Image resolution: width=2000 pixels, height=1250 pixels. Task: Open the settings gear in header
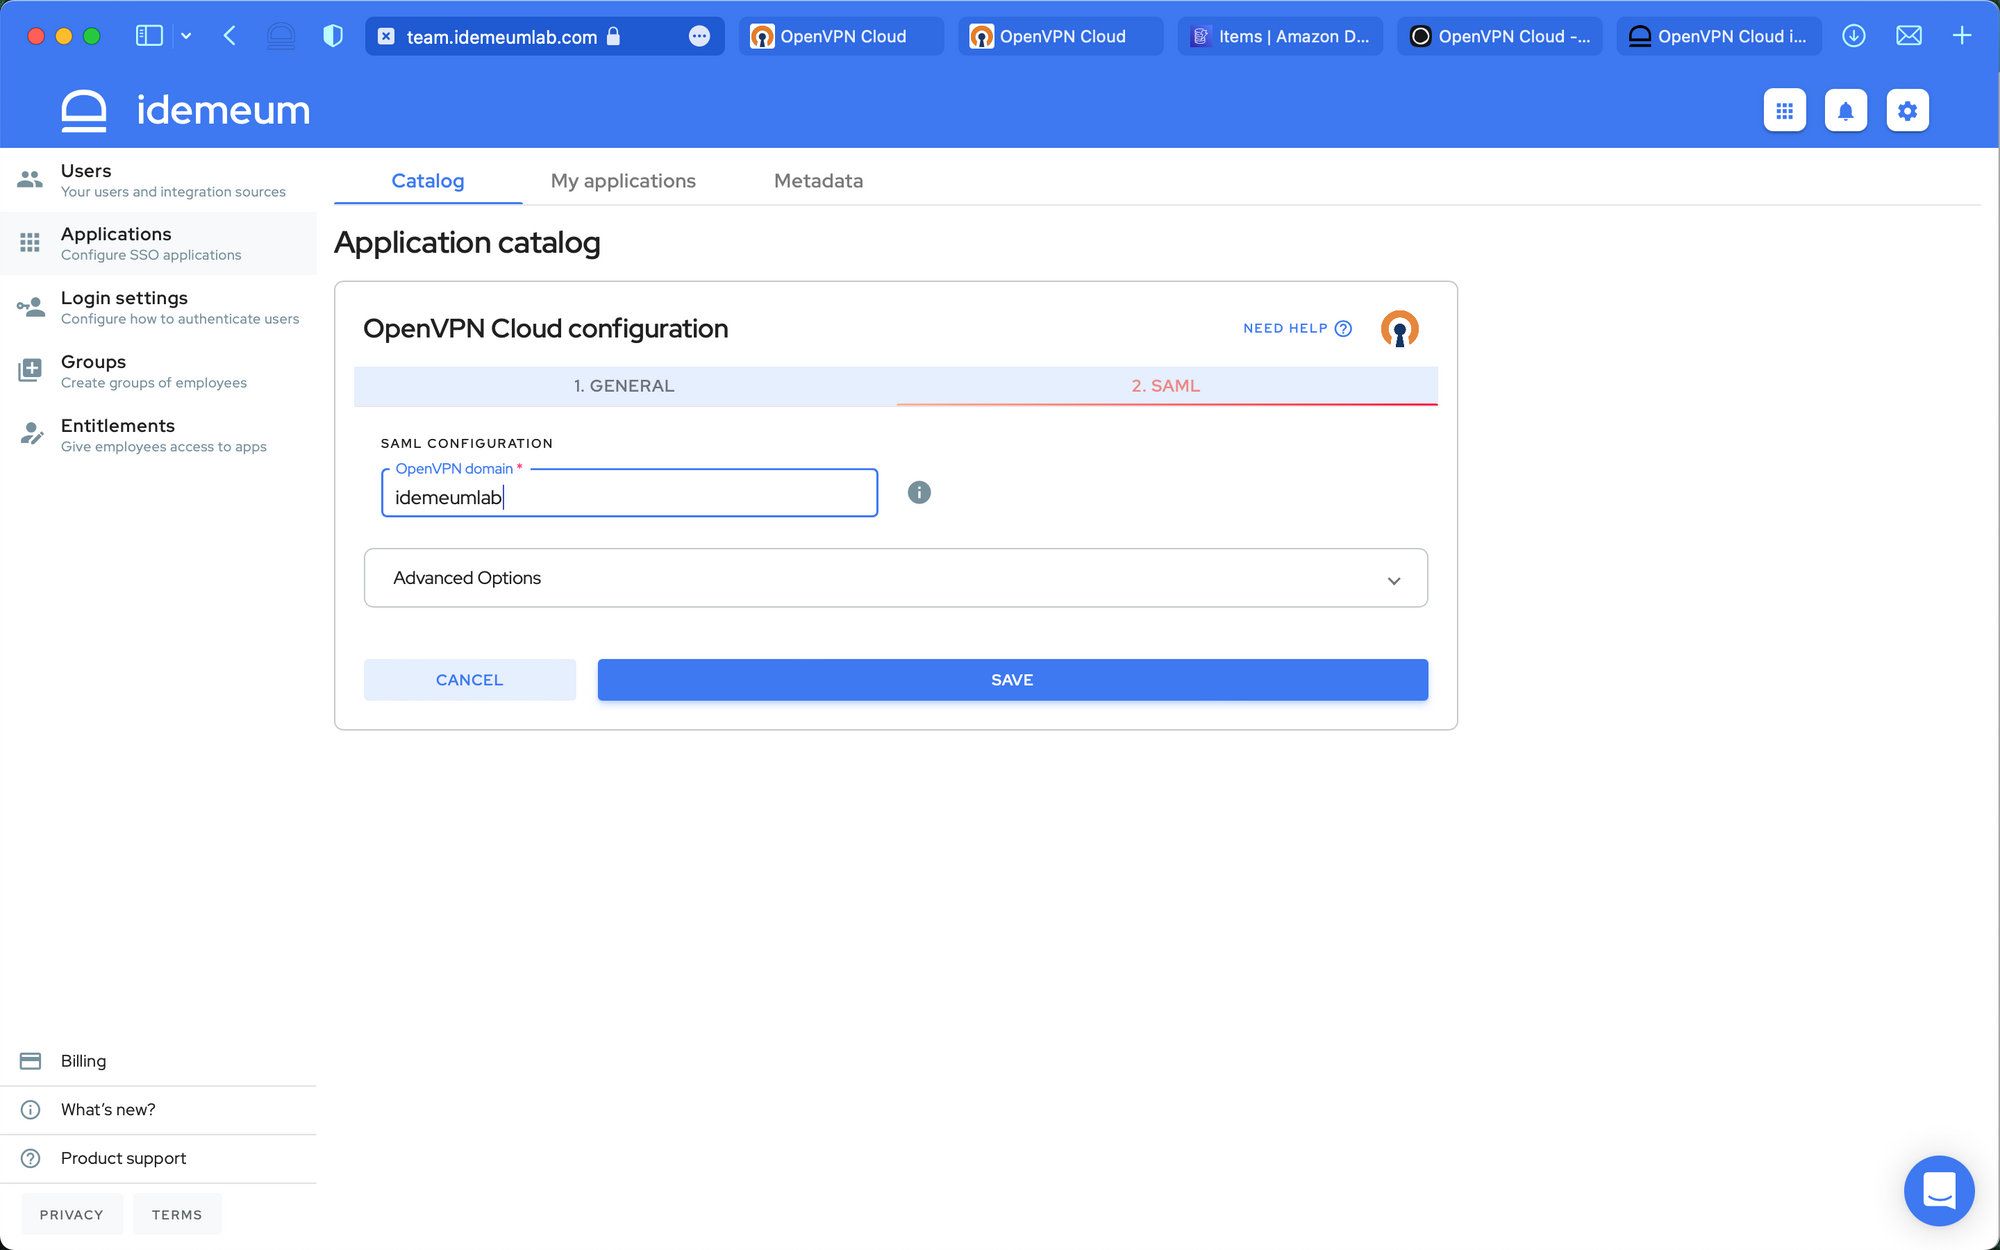[x=1907, y=110]
